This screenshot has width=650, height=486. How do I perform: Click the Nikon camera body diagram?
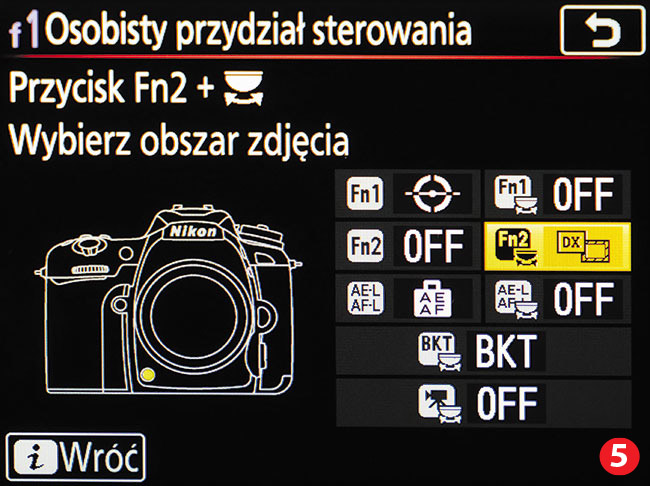tap(168, 299)
